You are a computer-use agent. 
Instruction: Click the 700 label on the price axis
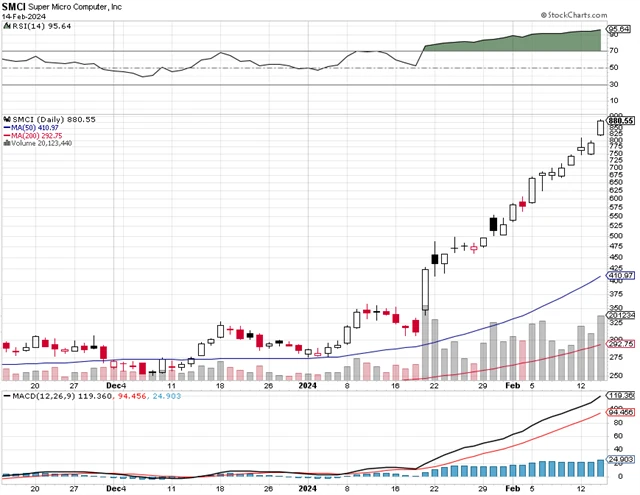pyautogui.click(x=616, y=167)
